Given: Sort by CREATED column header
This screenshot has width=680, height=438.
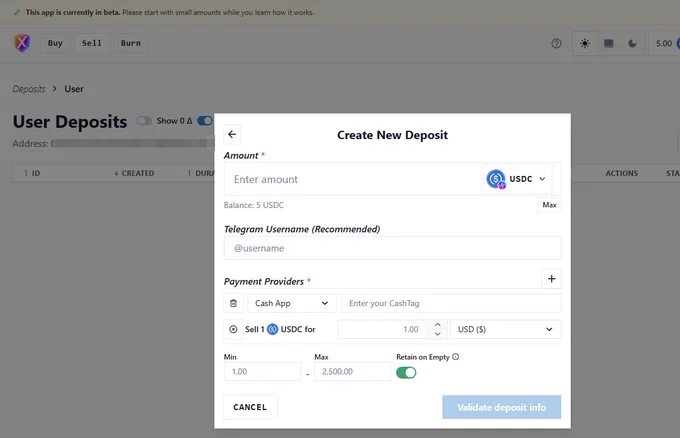Looking at the screenshot, I should point(134,173).
